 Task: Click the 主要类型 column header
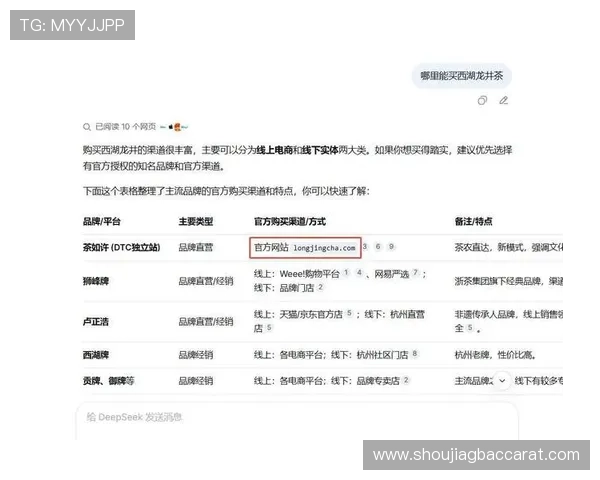tap(196, 222)
